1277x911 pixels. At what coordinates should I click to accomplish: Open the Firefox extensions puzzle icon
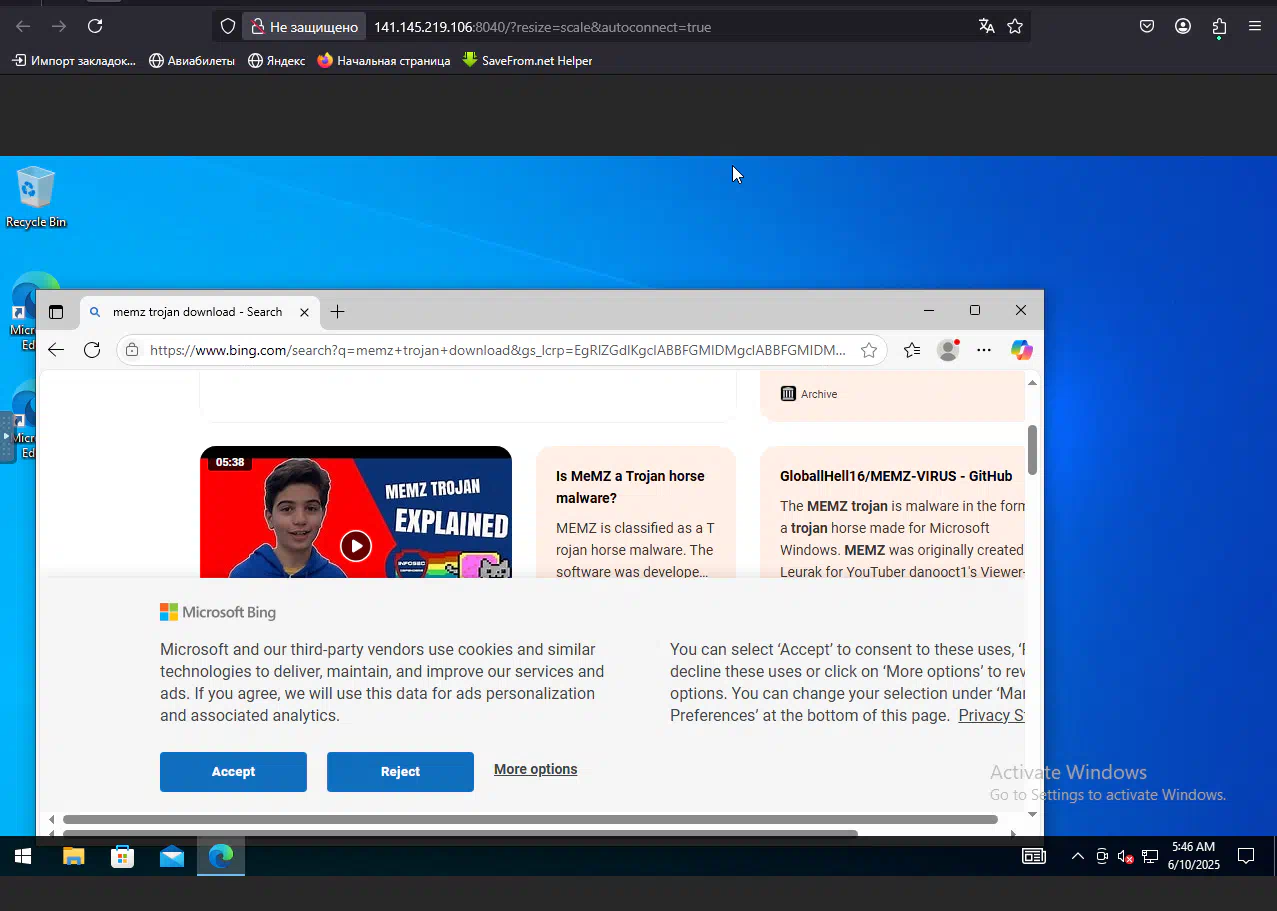pyautogui.click(x=1219, y=27)
